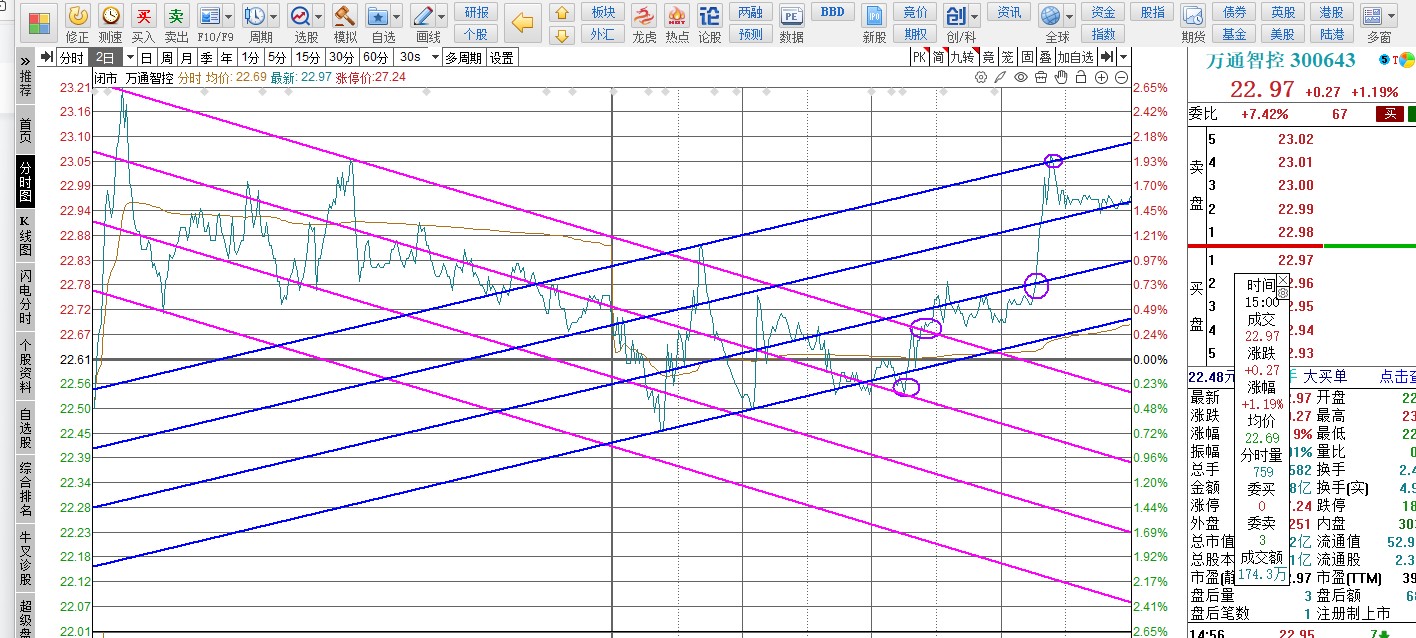
Task: Click the 加自选 add to watchlist button
Action: [1076, 57]
